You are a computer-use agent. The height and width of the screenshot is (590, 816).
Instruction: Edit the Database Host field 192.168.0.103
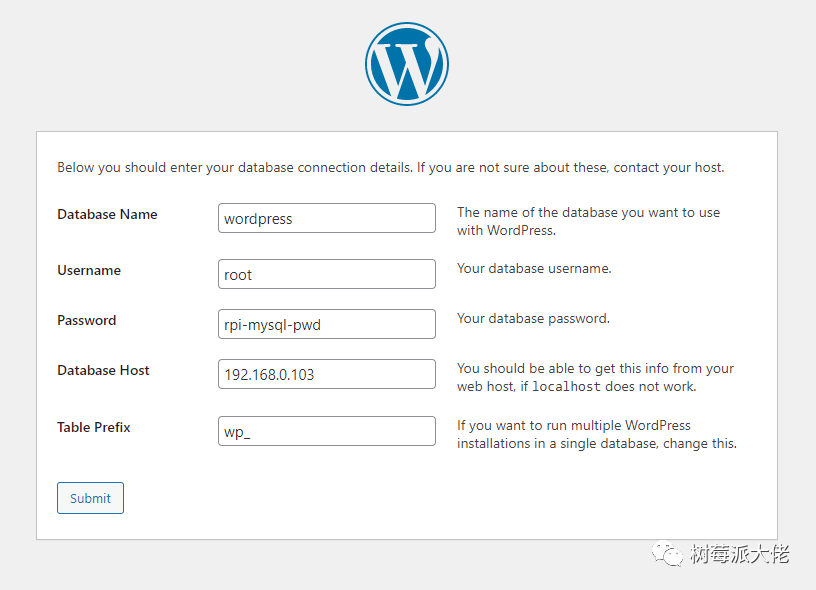327,374
